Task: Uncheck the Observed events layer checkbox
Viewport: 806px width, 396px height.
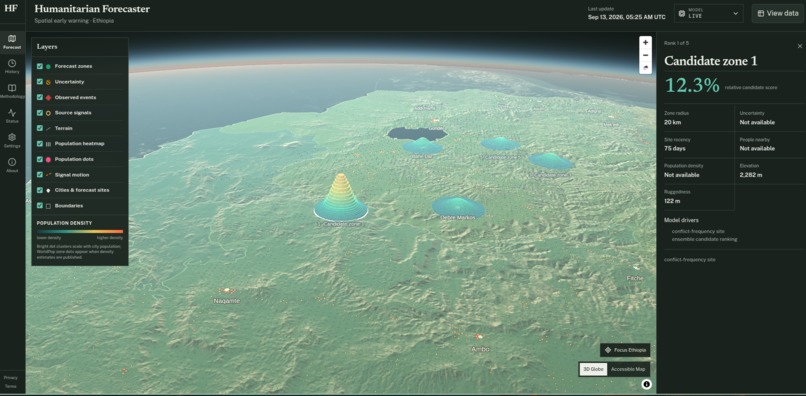Action: 40,97
